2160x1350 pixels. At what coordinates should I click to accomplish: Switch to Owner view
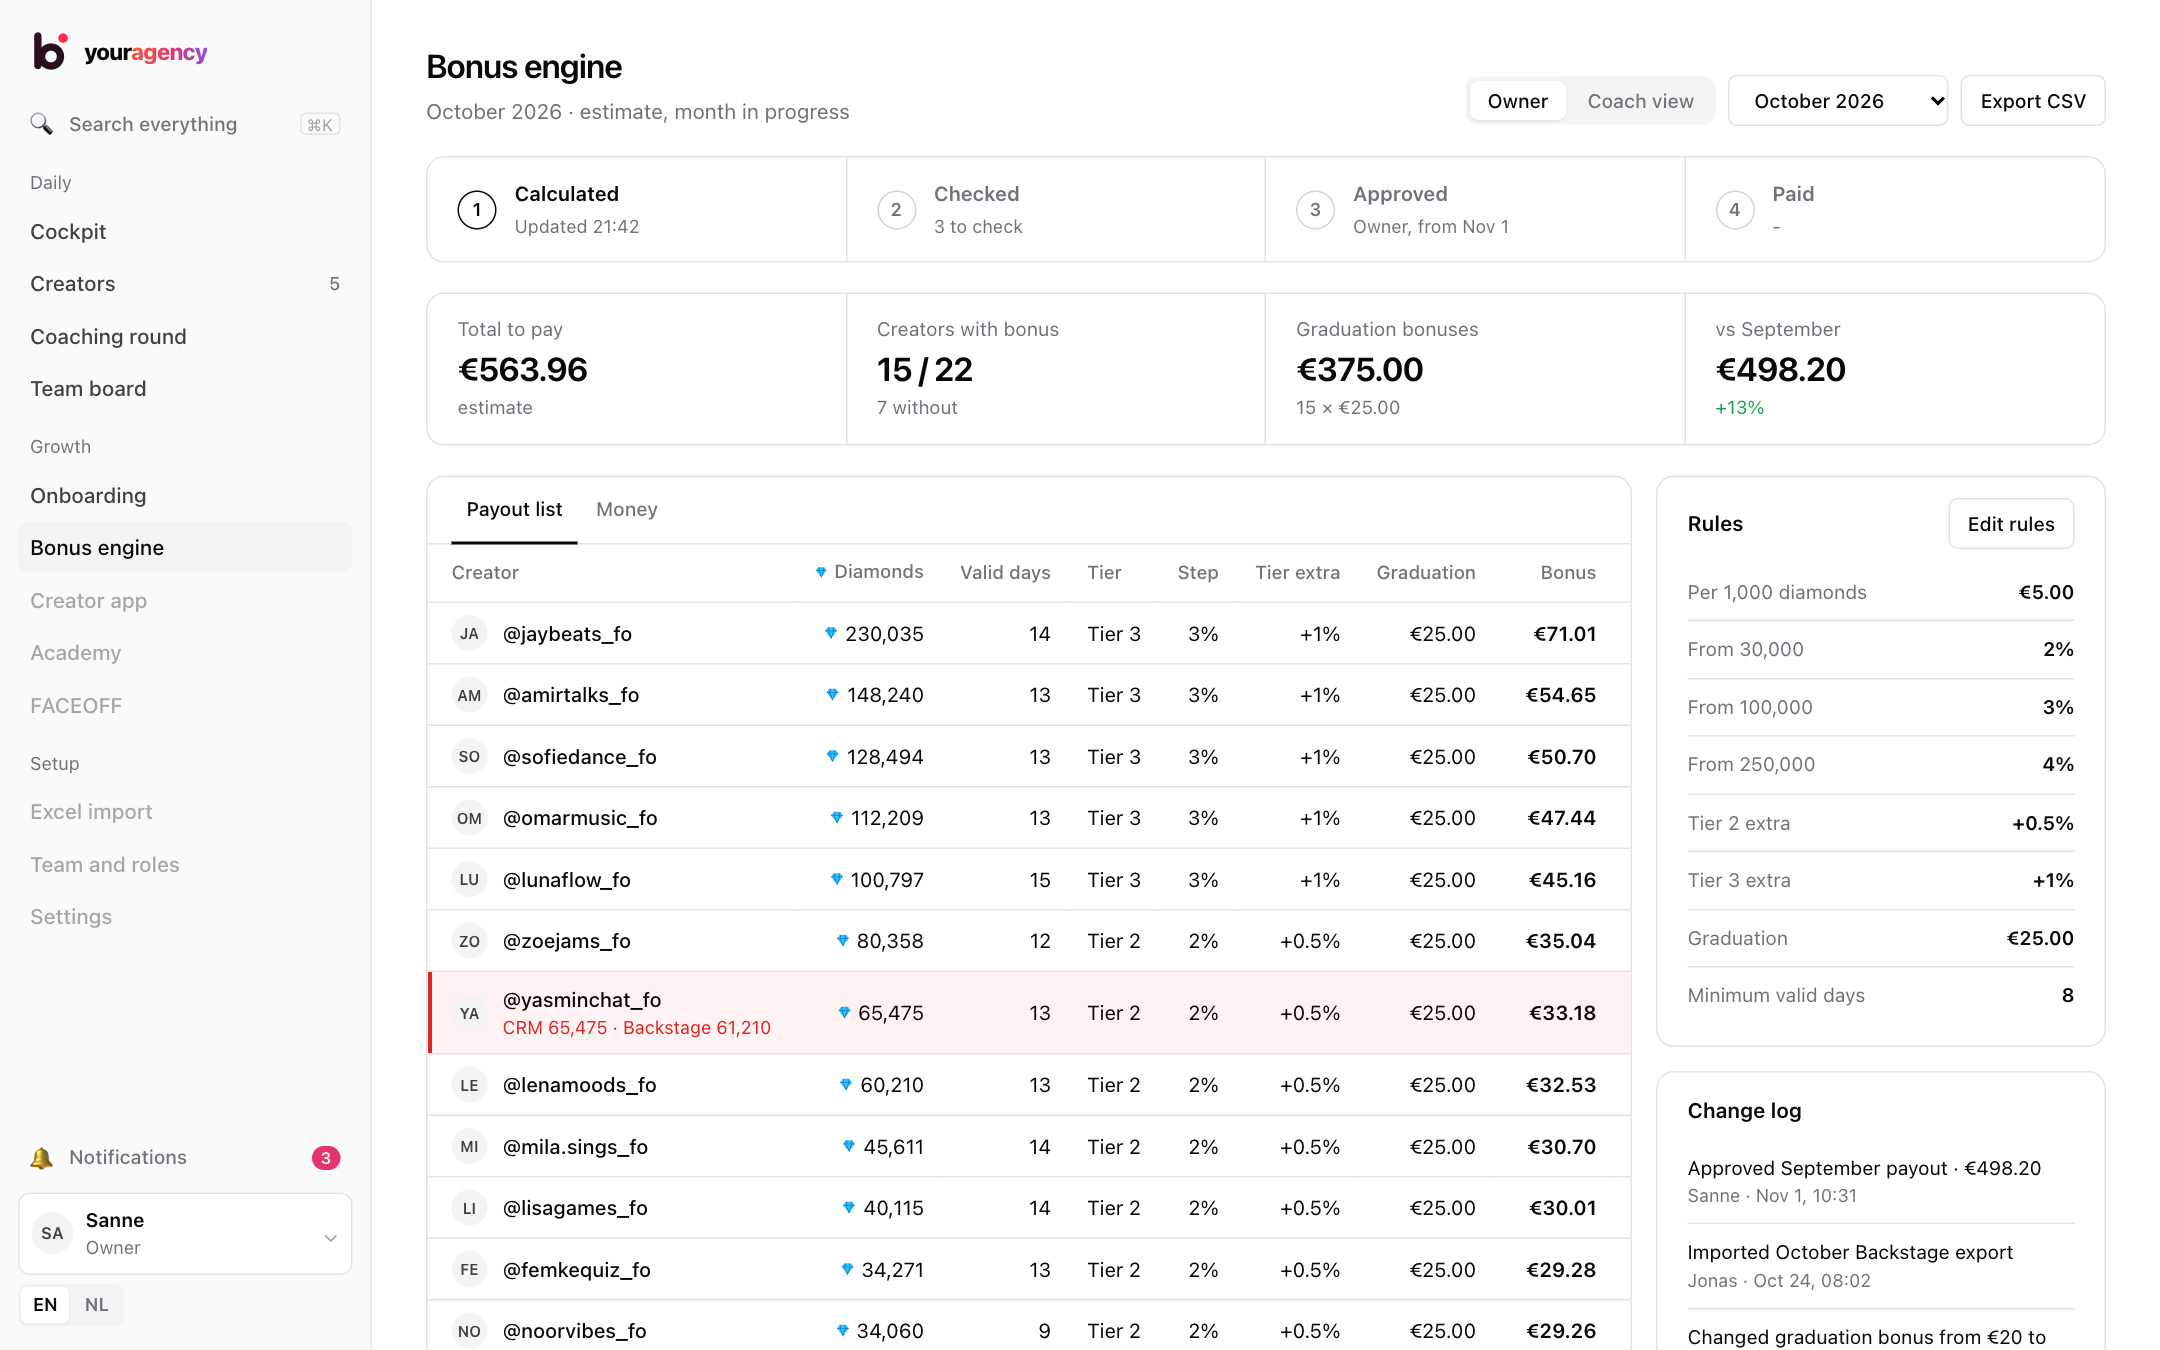coord(1517,101)
